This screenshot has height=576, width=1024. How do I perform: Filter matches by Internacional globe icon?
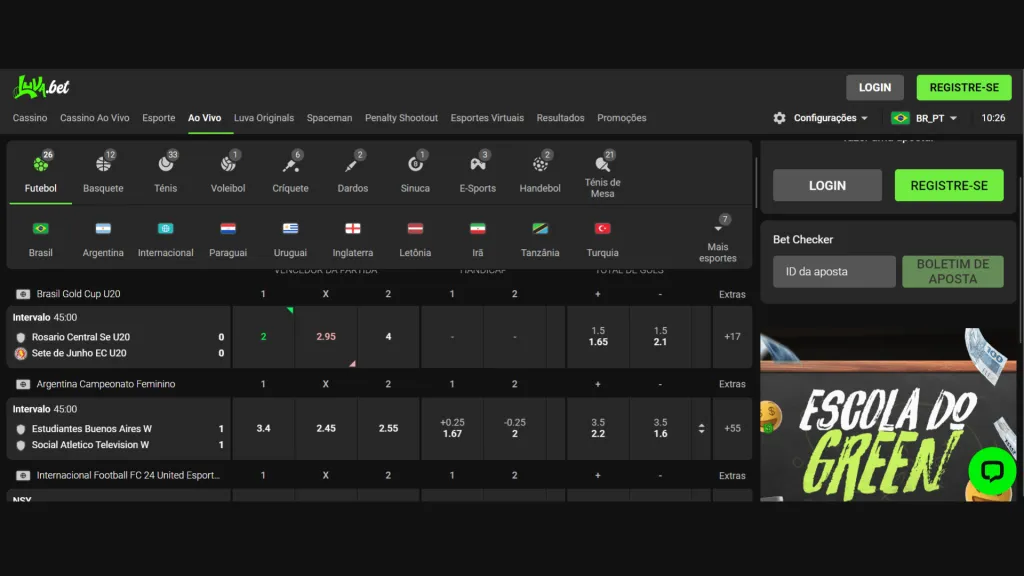pyautogui.click(x=166, y=229)
